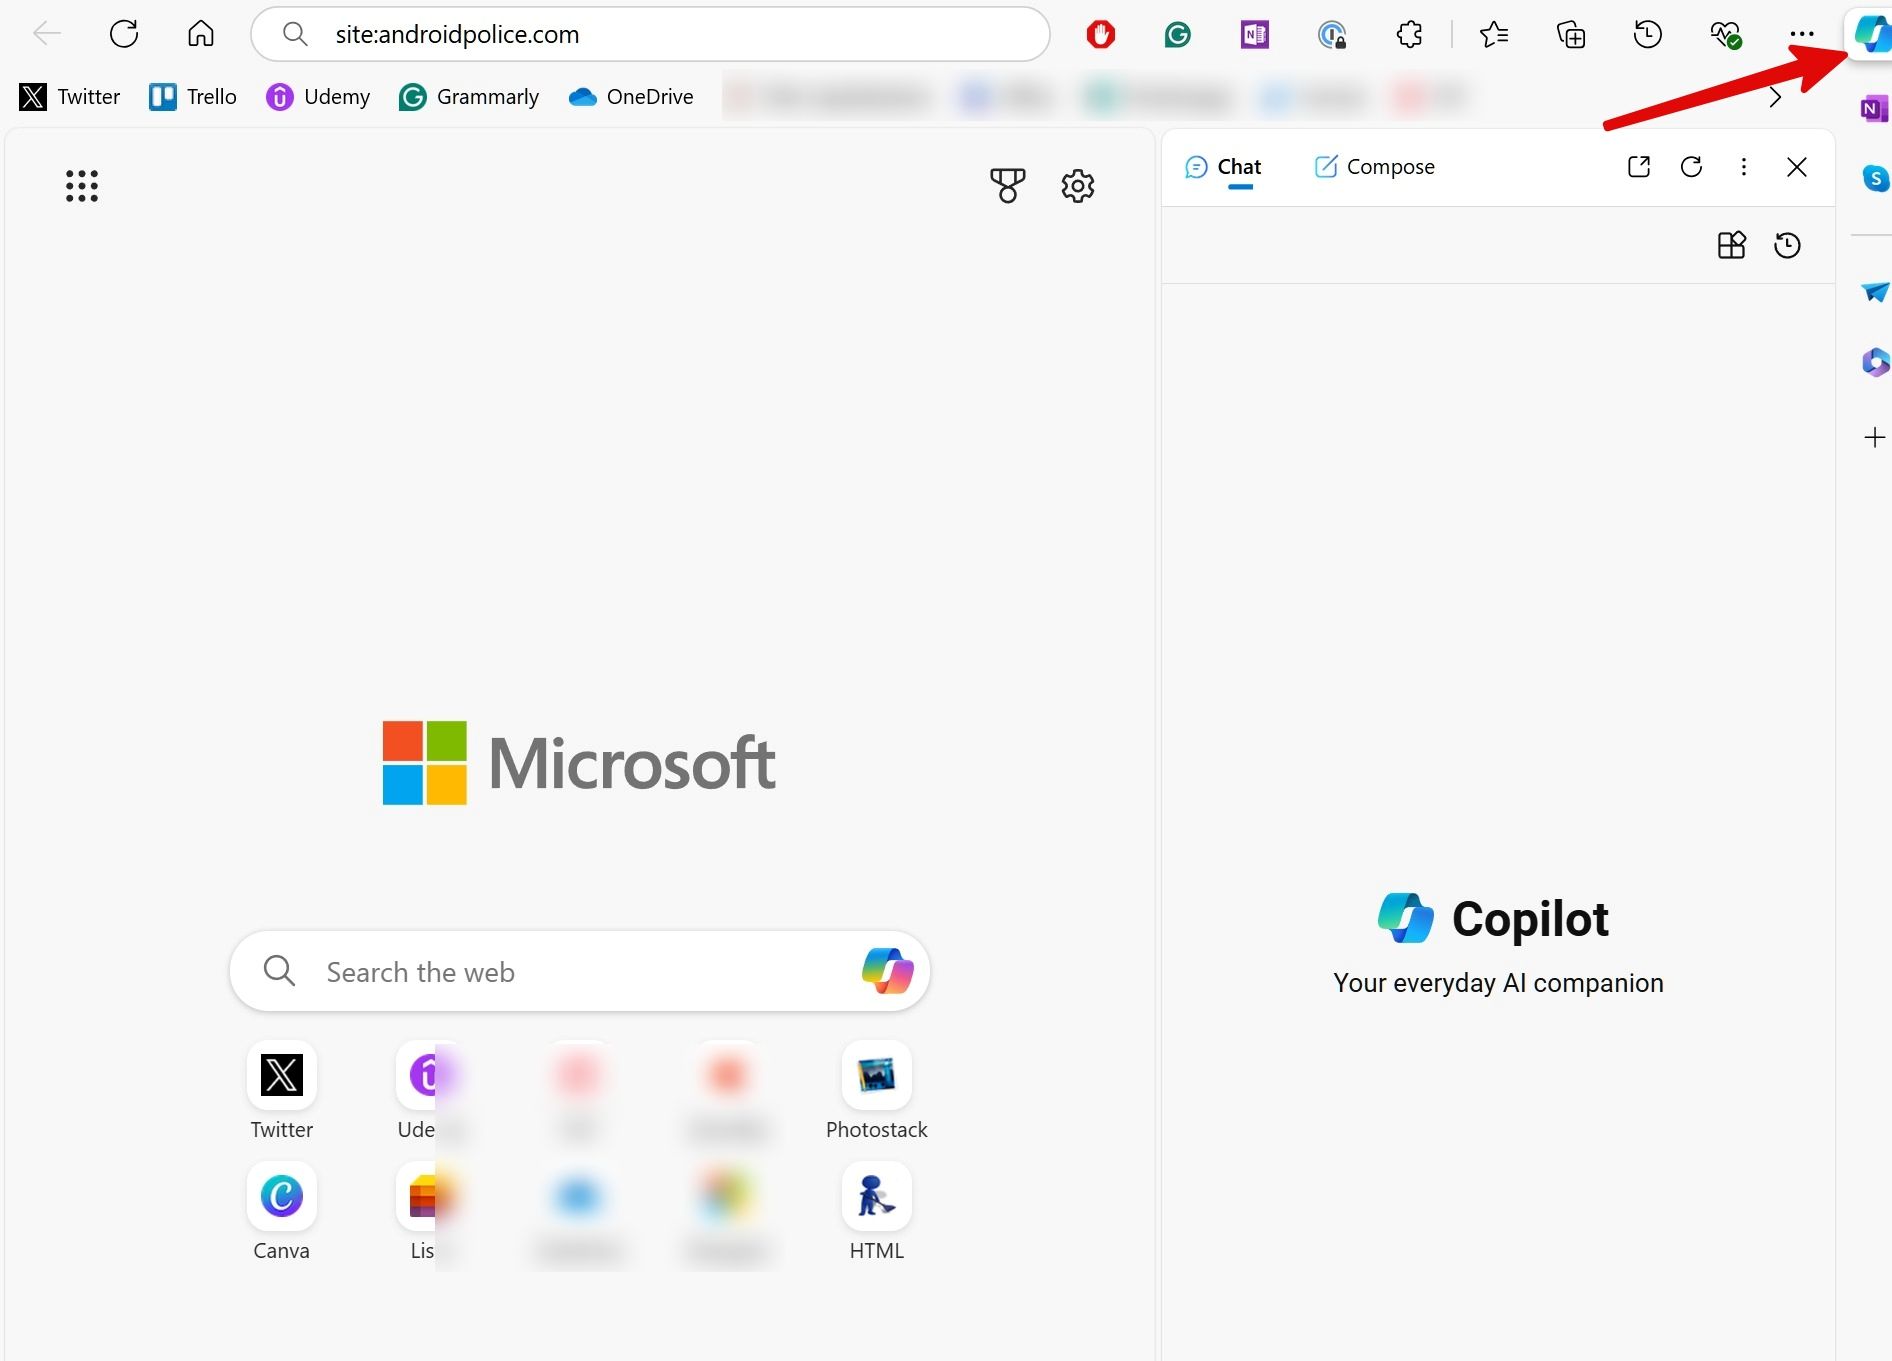
Task: Open the apps grid launcher
Action: [82, 186]
